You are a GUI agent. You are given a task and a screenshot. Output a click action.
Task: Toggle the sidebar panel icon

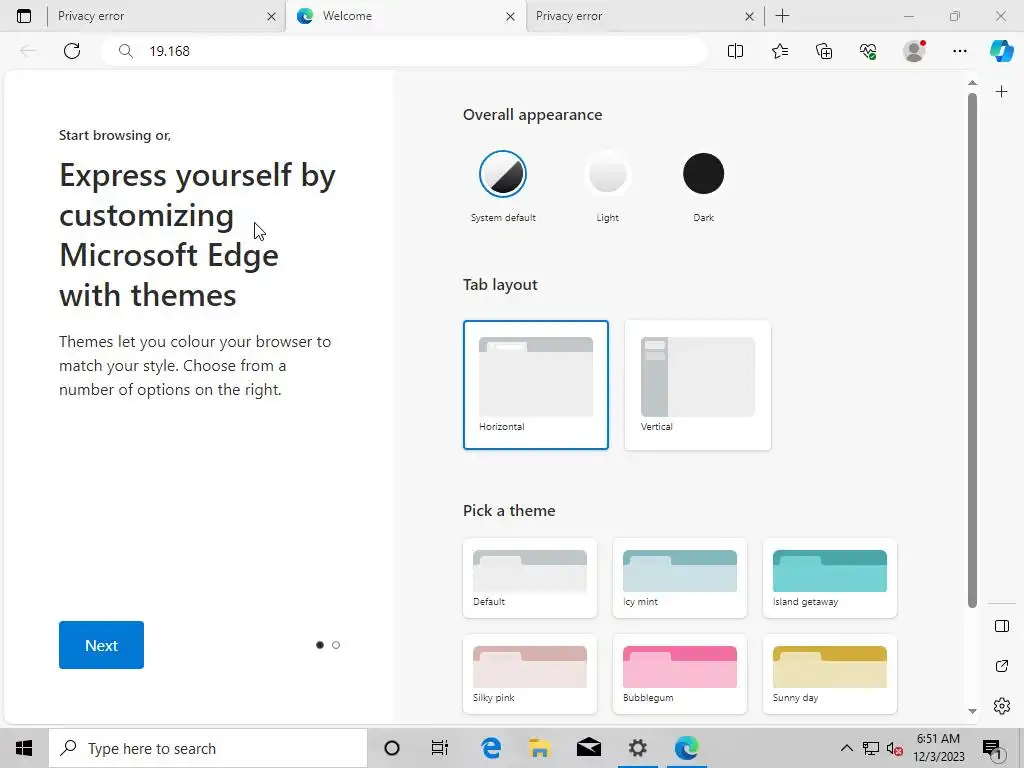tap(1001, 626)
